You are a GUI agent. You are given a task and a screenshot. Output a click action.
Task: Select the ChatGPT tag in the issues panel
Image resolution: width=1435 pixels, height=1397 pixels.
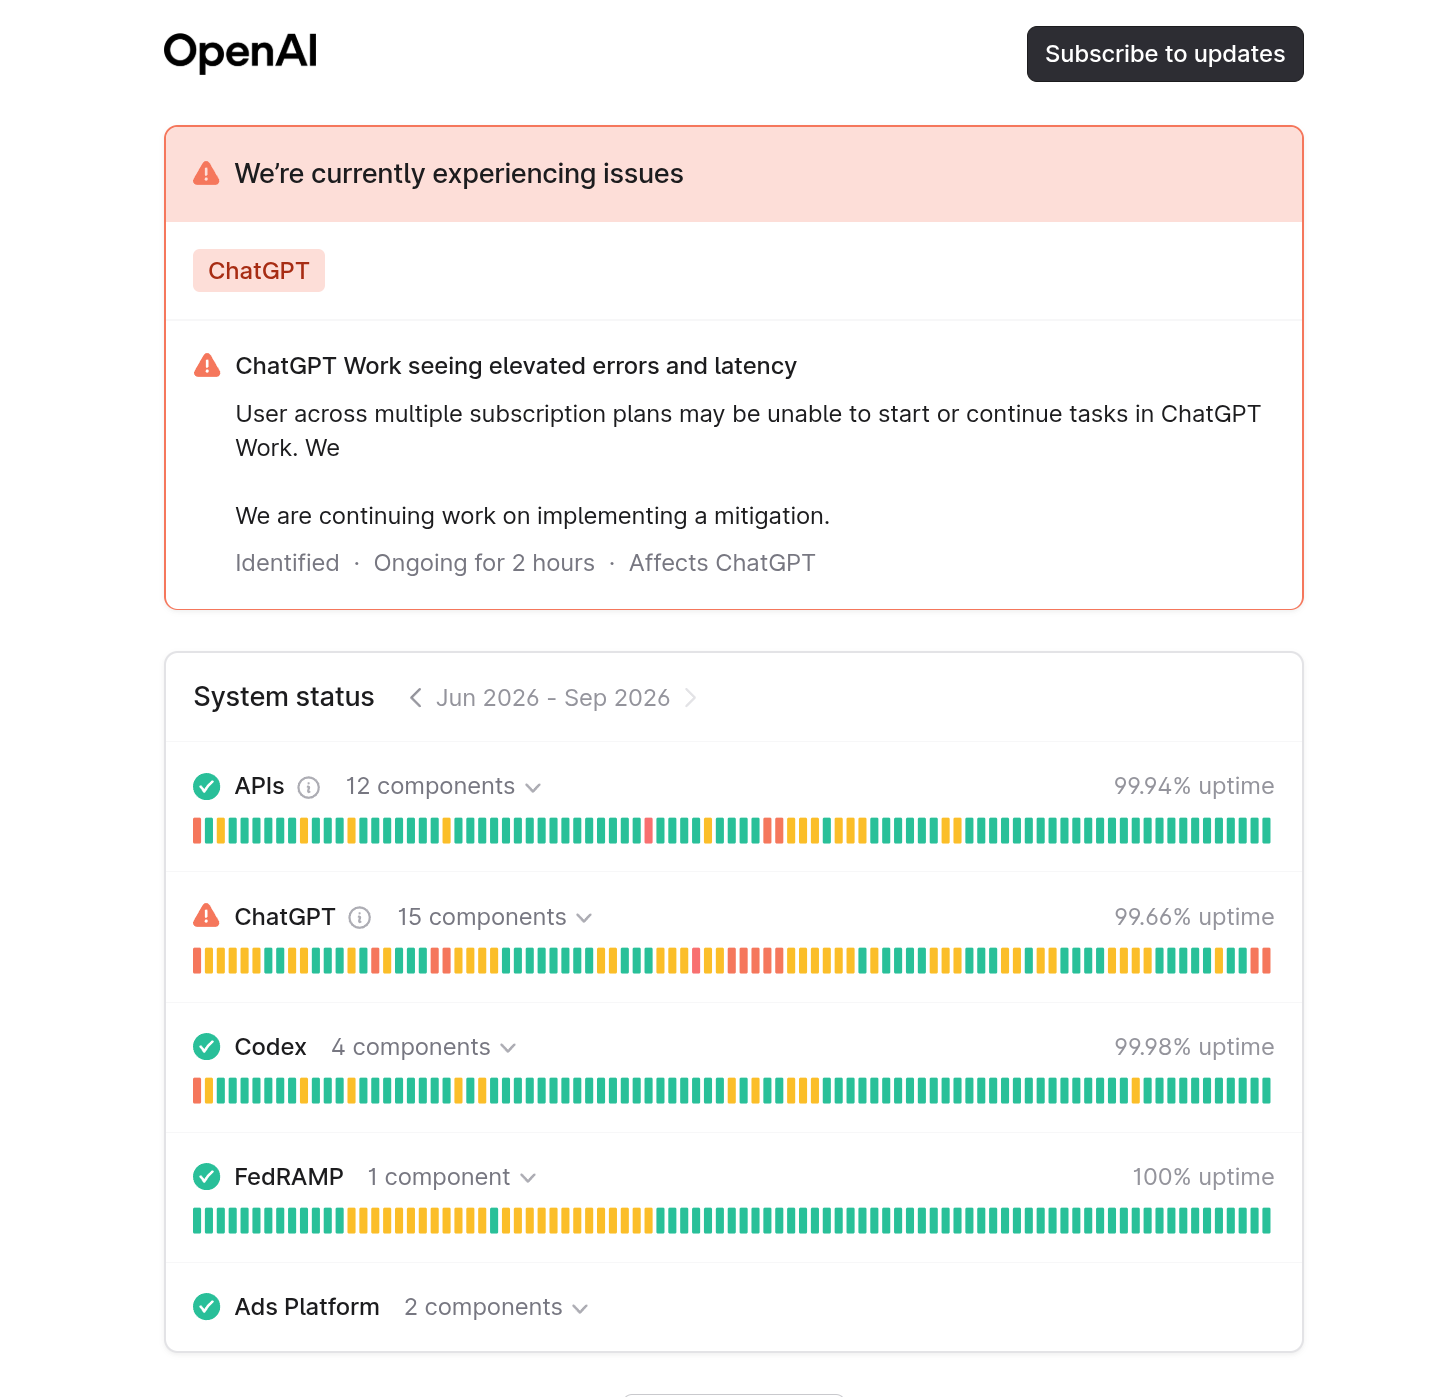coord(259,271)
